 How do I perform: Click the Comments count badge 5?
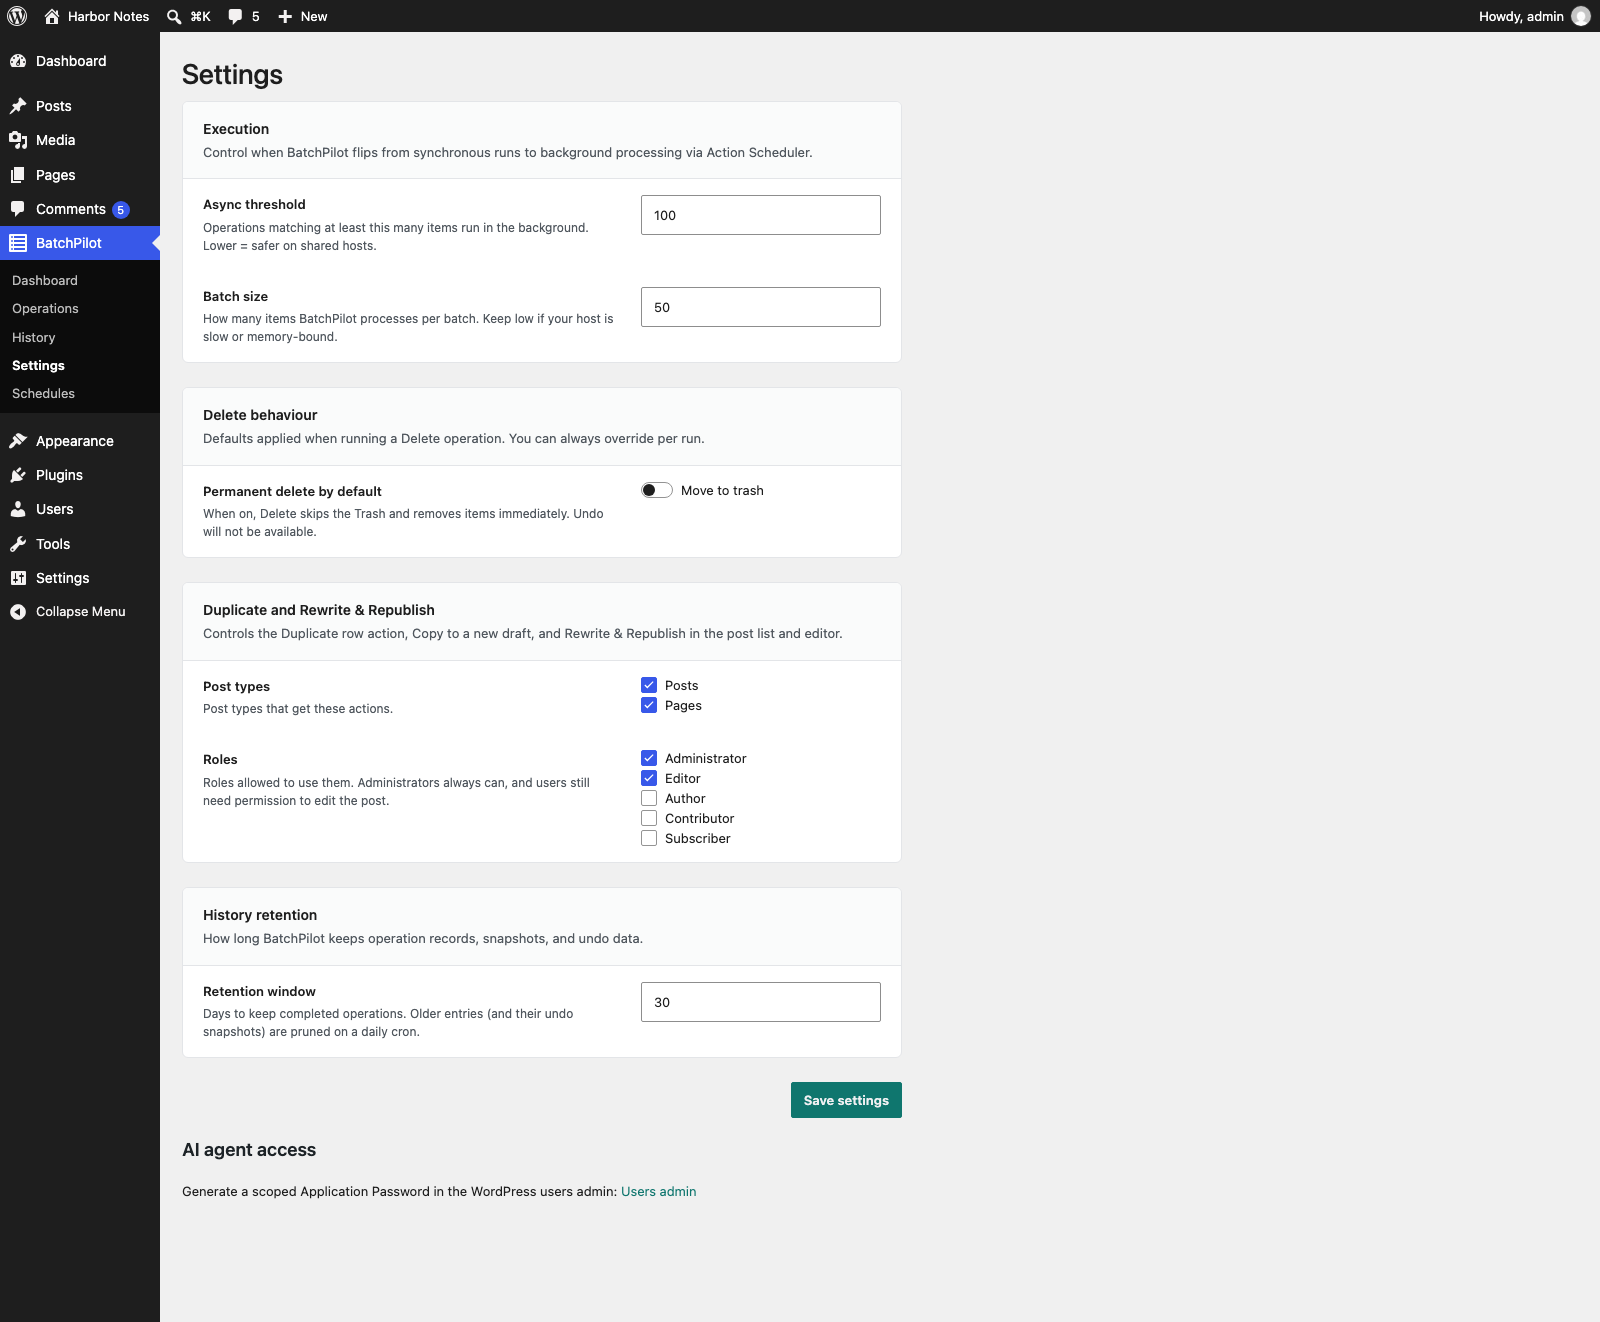click(121, 210)
